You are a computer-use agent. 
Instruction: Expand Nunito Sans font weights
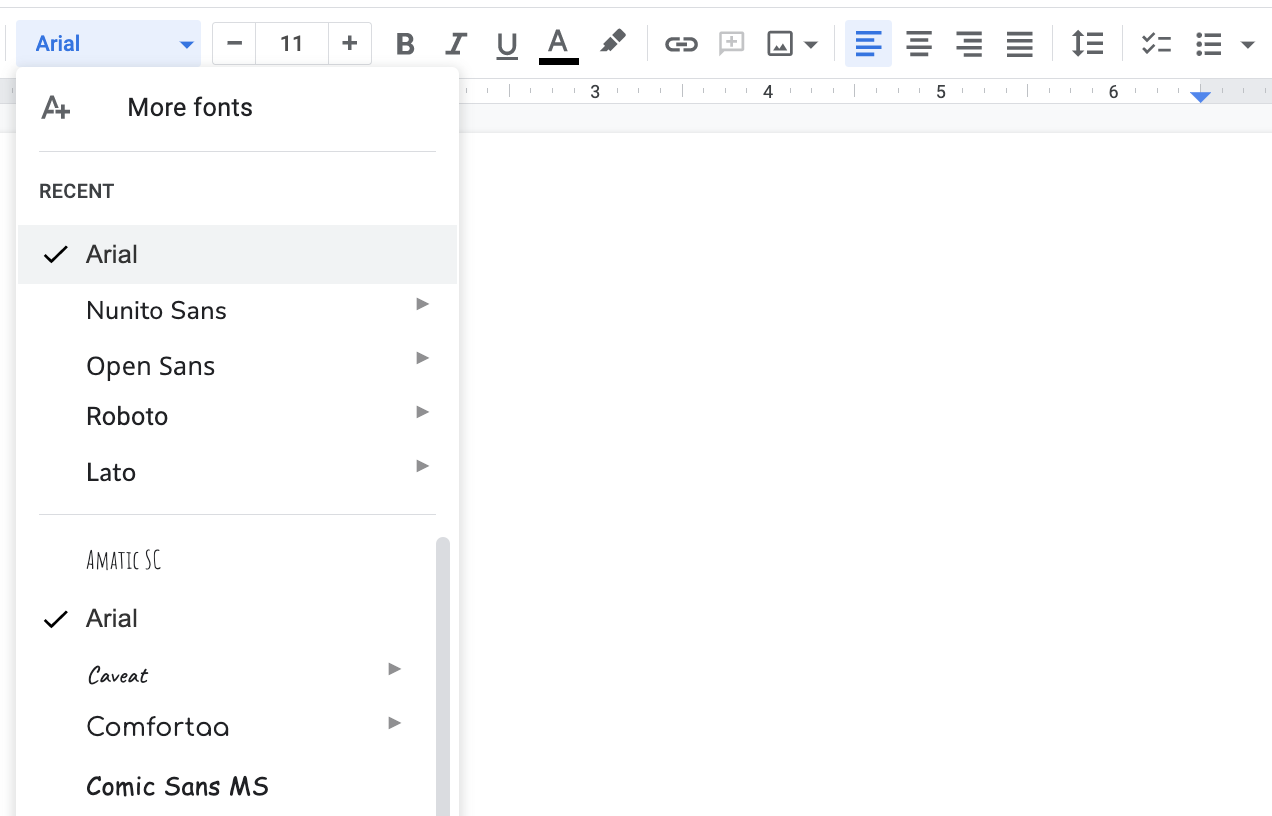(423, 304)
